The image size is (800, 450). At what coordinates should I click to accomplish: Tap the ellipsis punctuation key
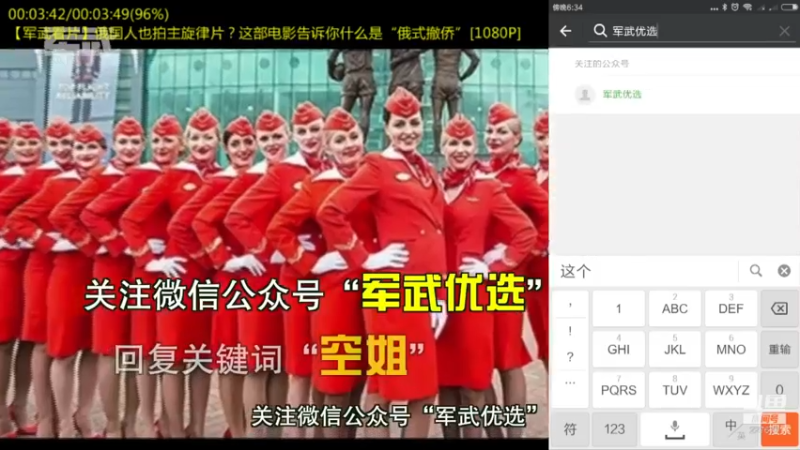pos(570,382)
